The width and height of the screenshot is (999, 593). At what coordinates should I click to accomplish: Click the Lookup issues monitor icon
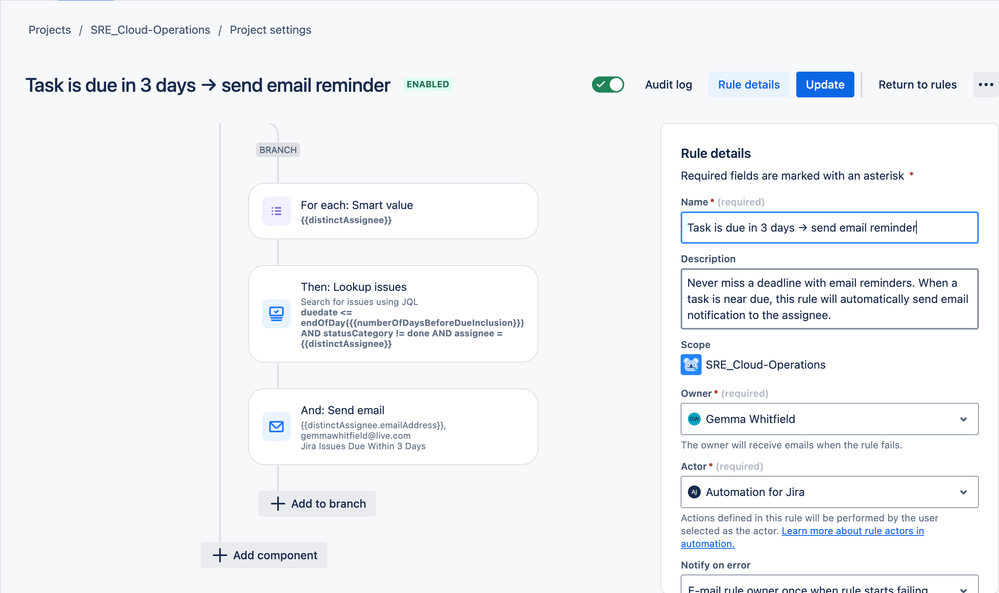[277, 313]
